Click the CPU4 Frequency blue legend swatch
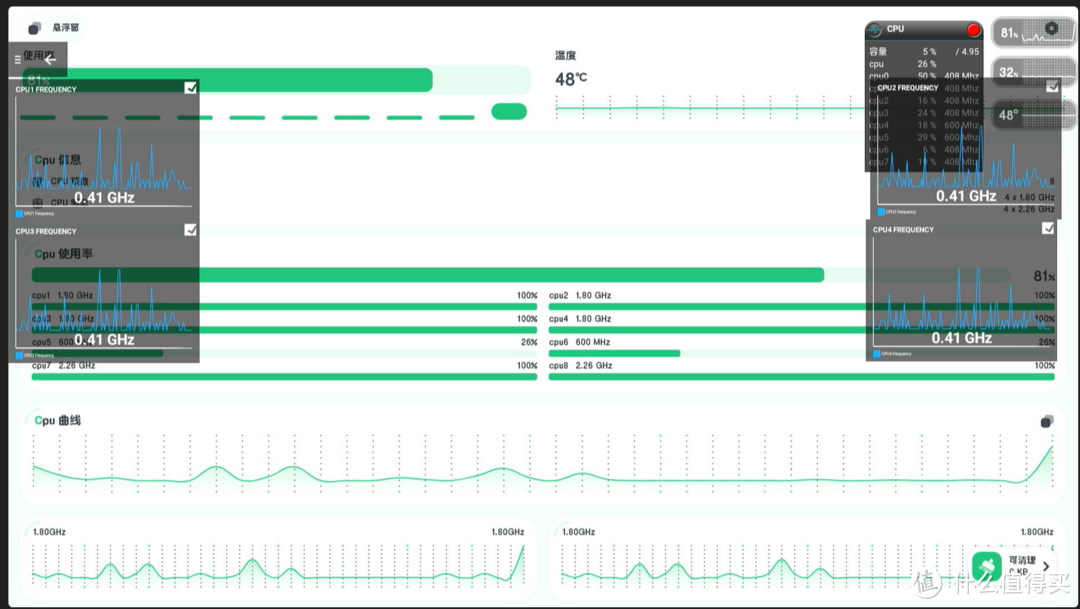The image size is (1080, 609). (x=877, y=353)
